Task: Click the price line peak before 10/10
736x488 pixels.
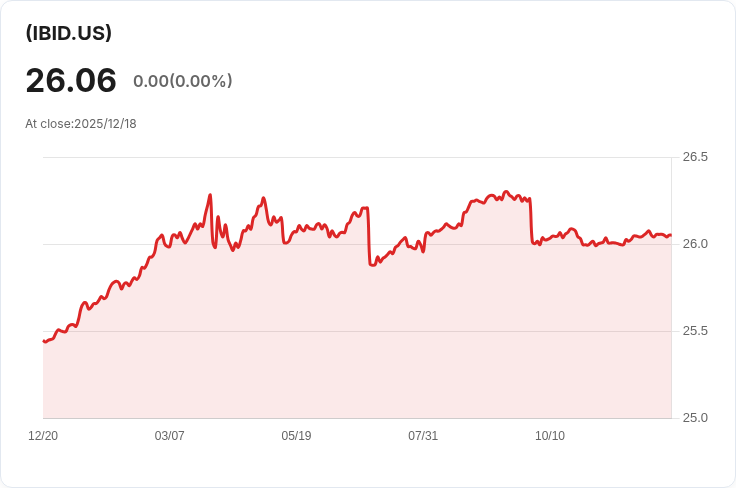Action: [x=506, y=191]
